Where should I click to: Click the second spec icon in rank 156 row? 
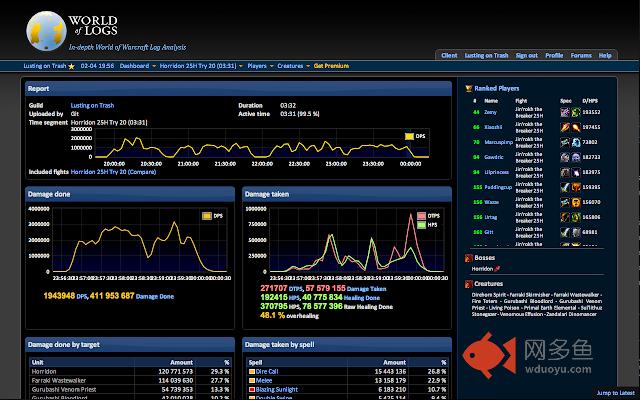(576, 202)
